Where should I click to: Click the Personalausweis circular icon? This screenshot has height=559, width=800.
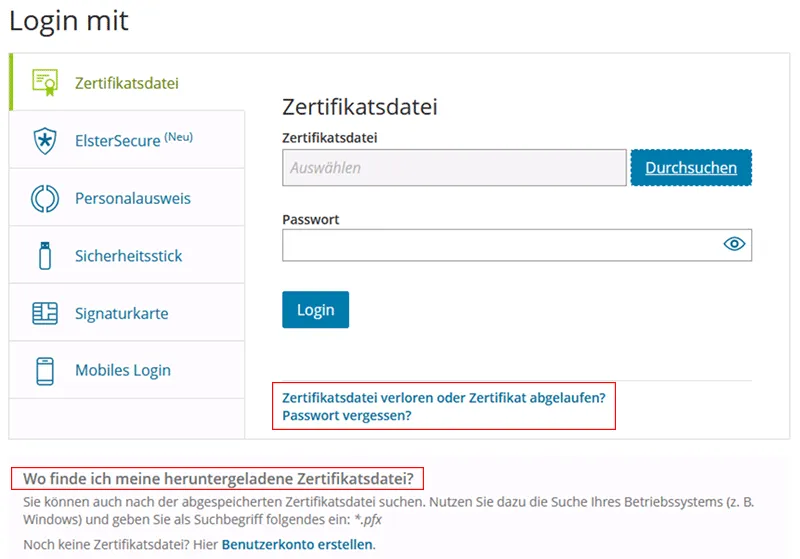(x=45, y=198)
